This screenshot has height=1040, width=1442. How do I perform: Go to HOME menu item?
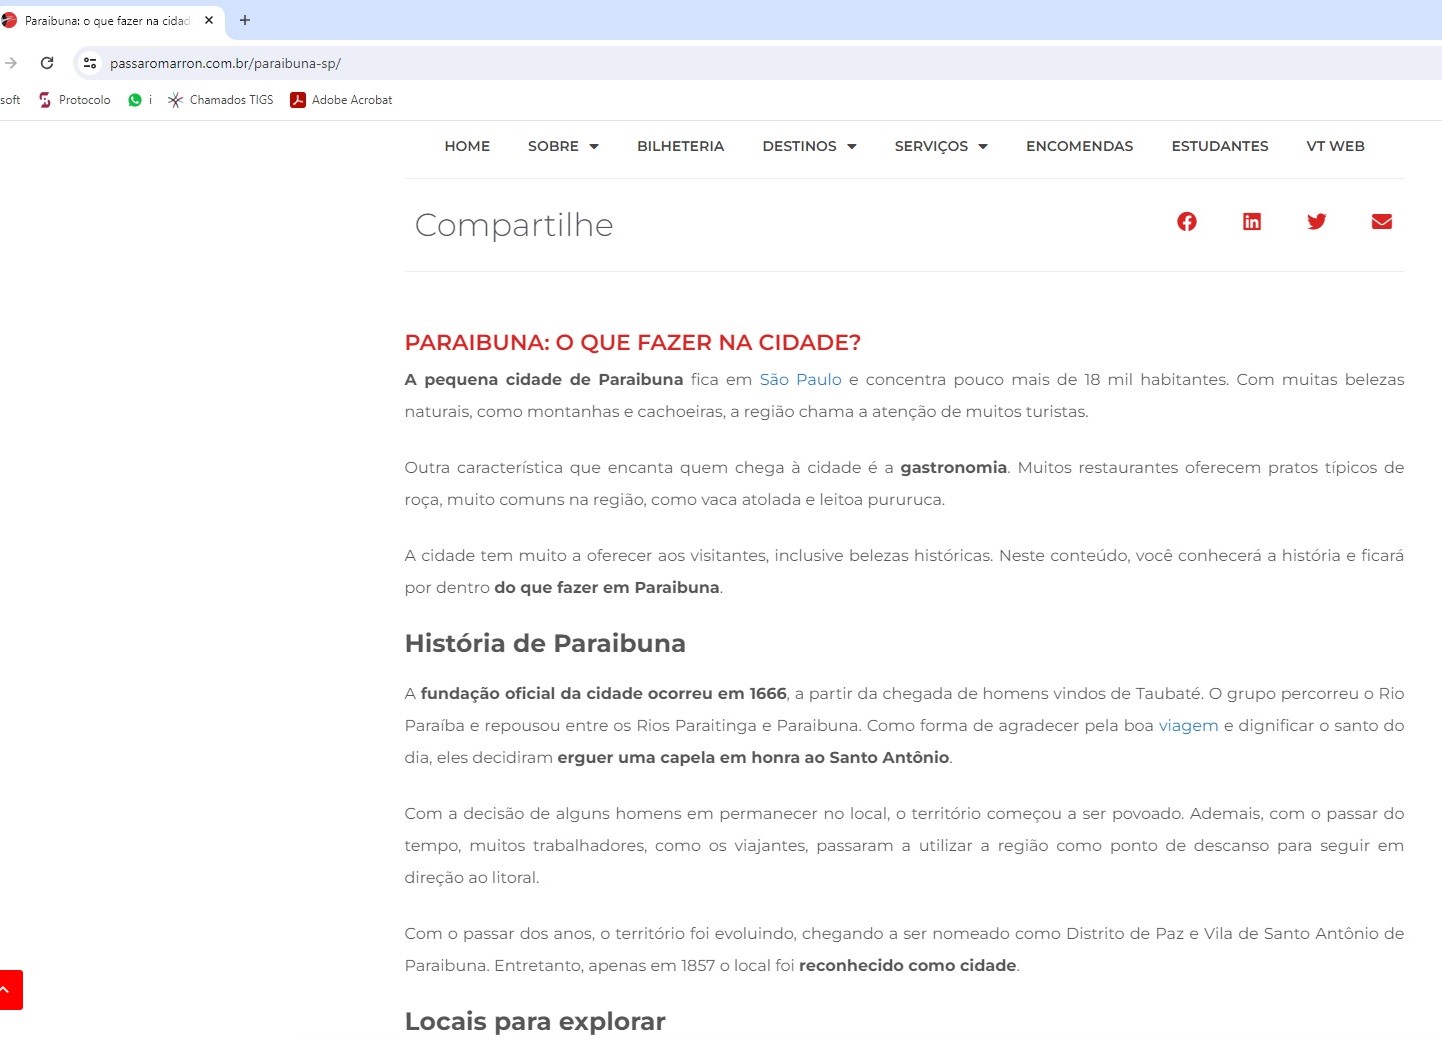tap(467, 146)
